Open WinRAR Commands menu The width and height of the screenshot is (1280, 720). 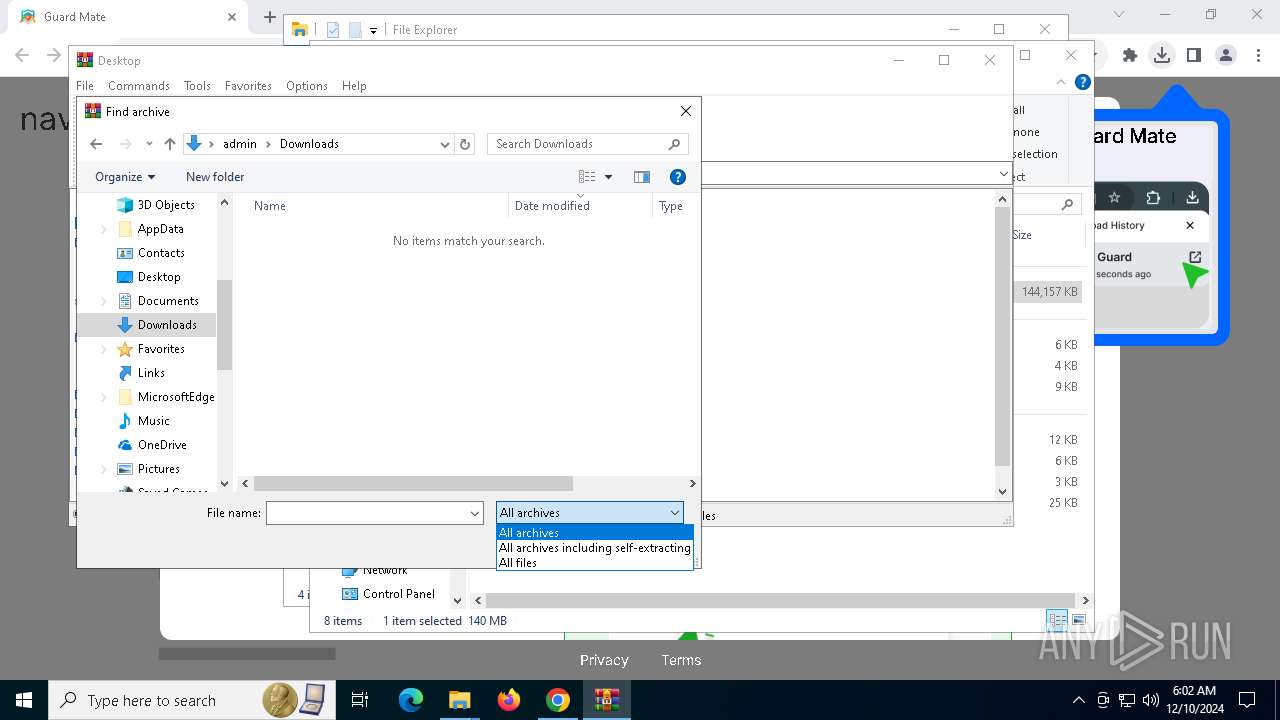[139, 86]
